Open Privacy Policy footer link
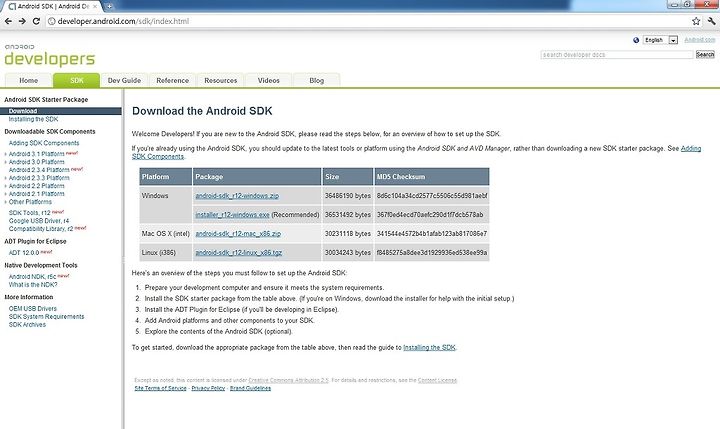 click(208, 388)
